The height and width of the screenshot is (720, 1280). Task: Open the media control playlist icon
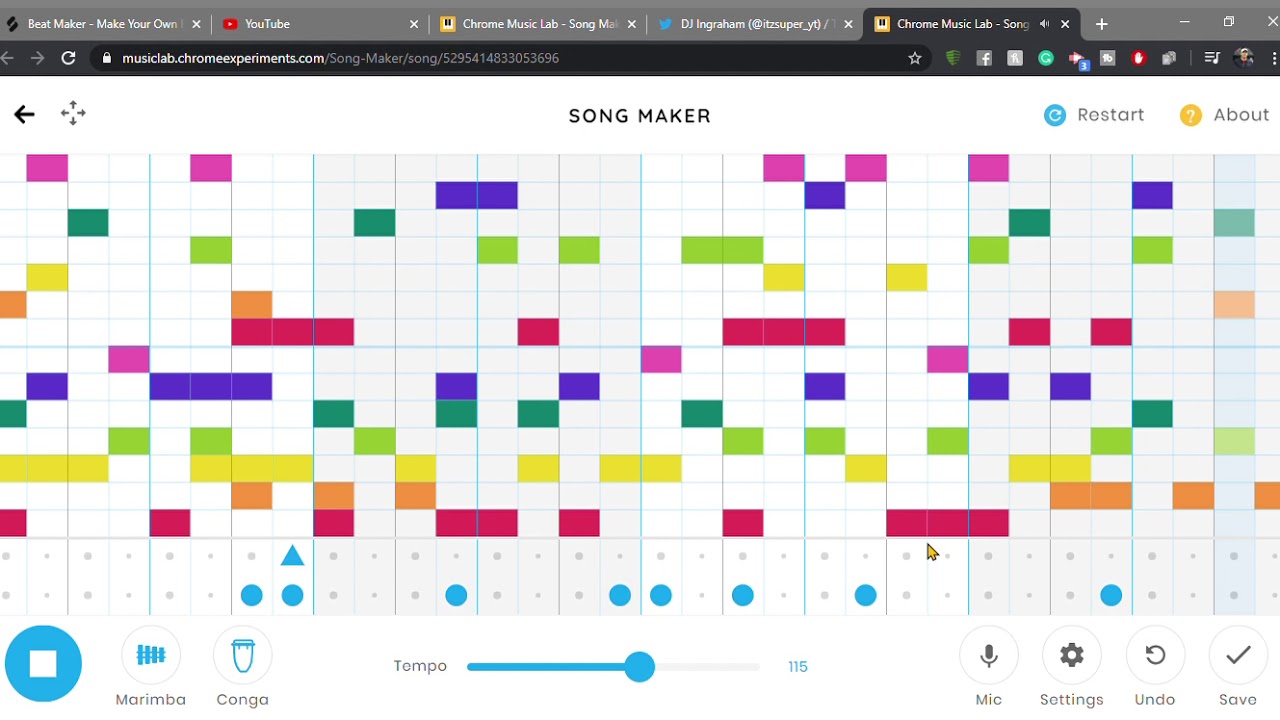coord(1212,58)
